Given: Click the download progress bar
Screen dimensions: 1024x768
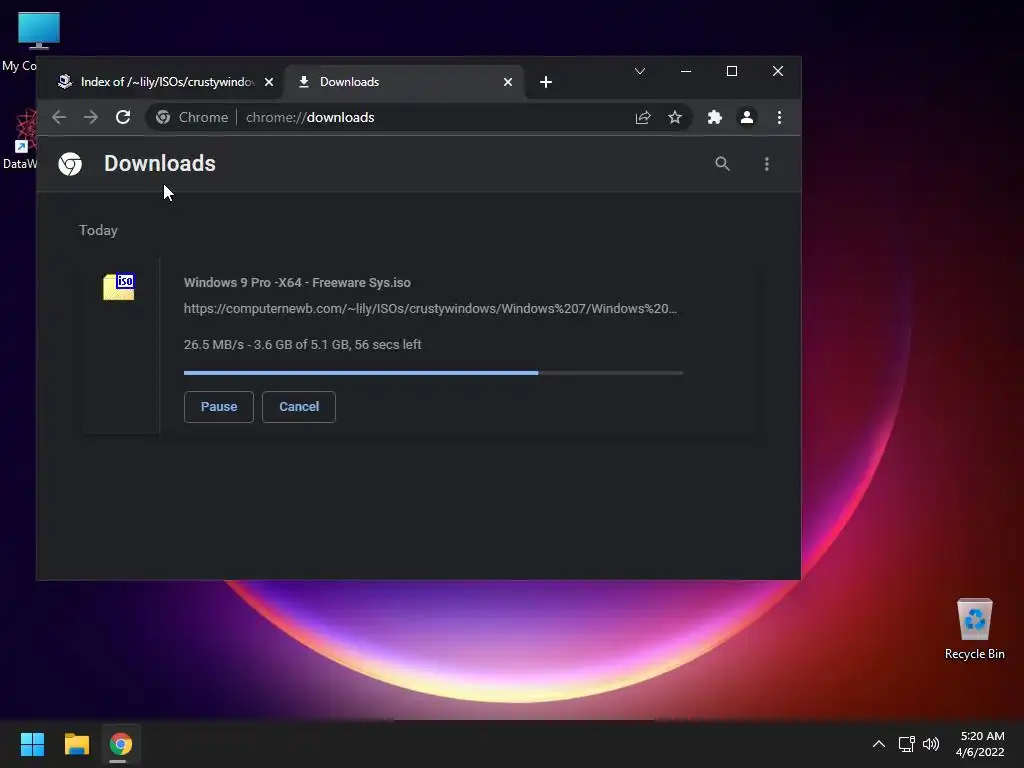Looking at the screenshot, I should pos(434,373).
